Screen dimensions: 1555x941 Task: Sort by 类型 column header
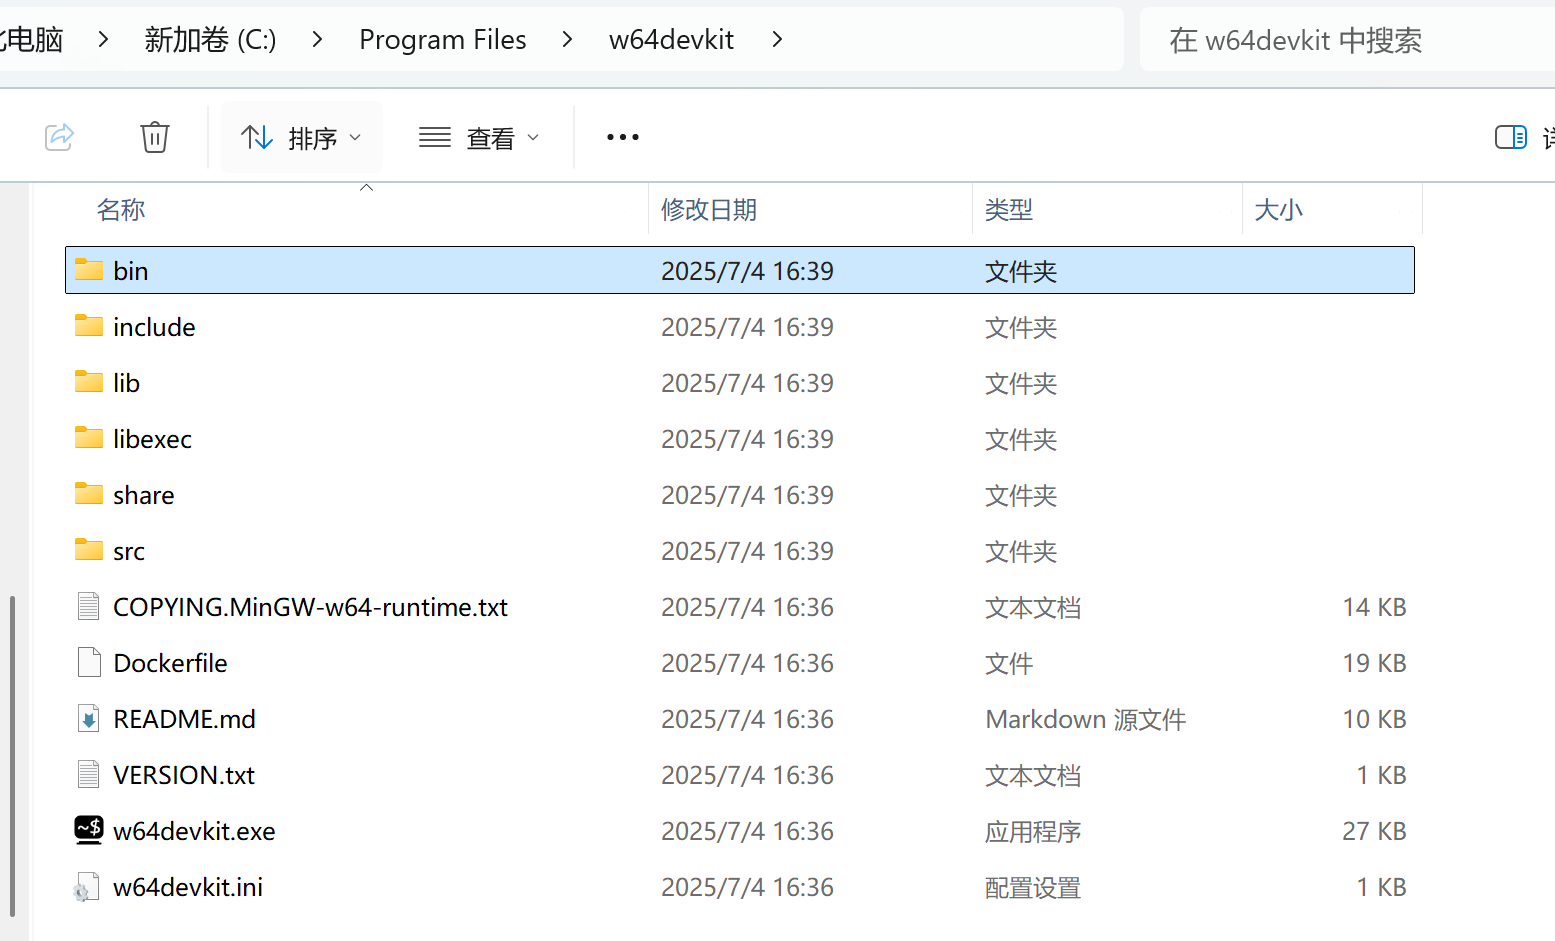tap(1008, 210)
